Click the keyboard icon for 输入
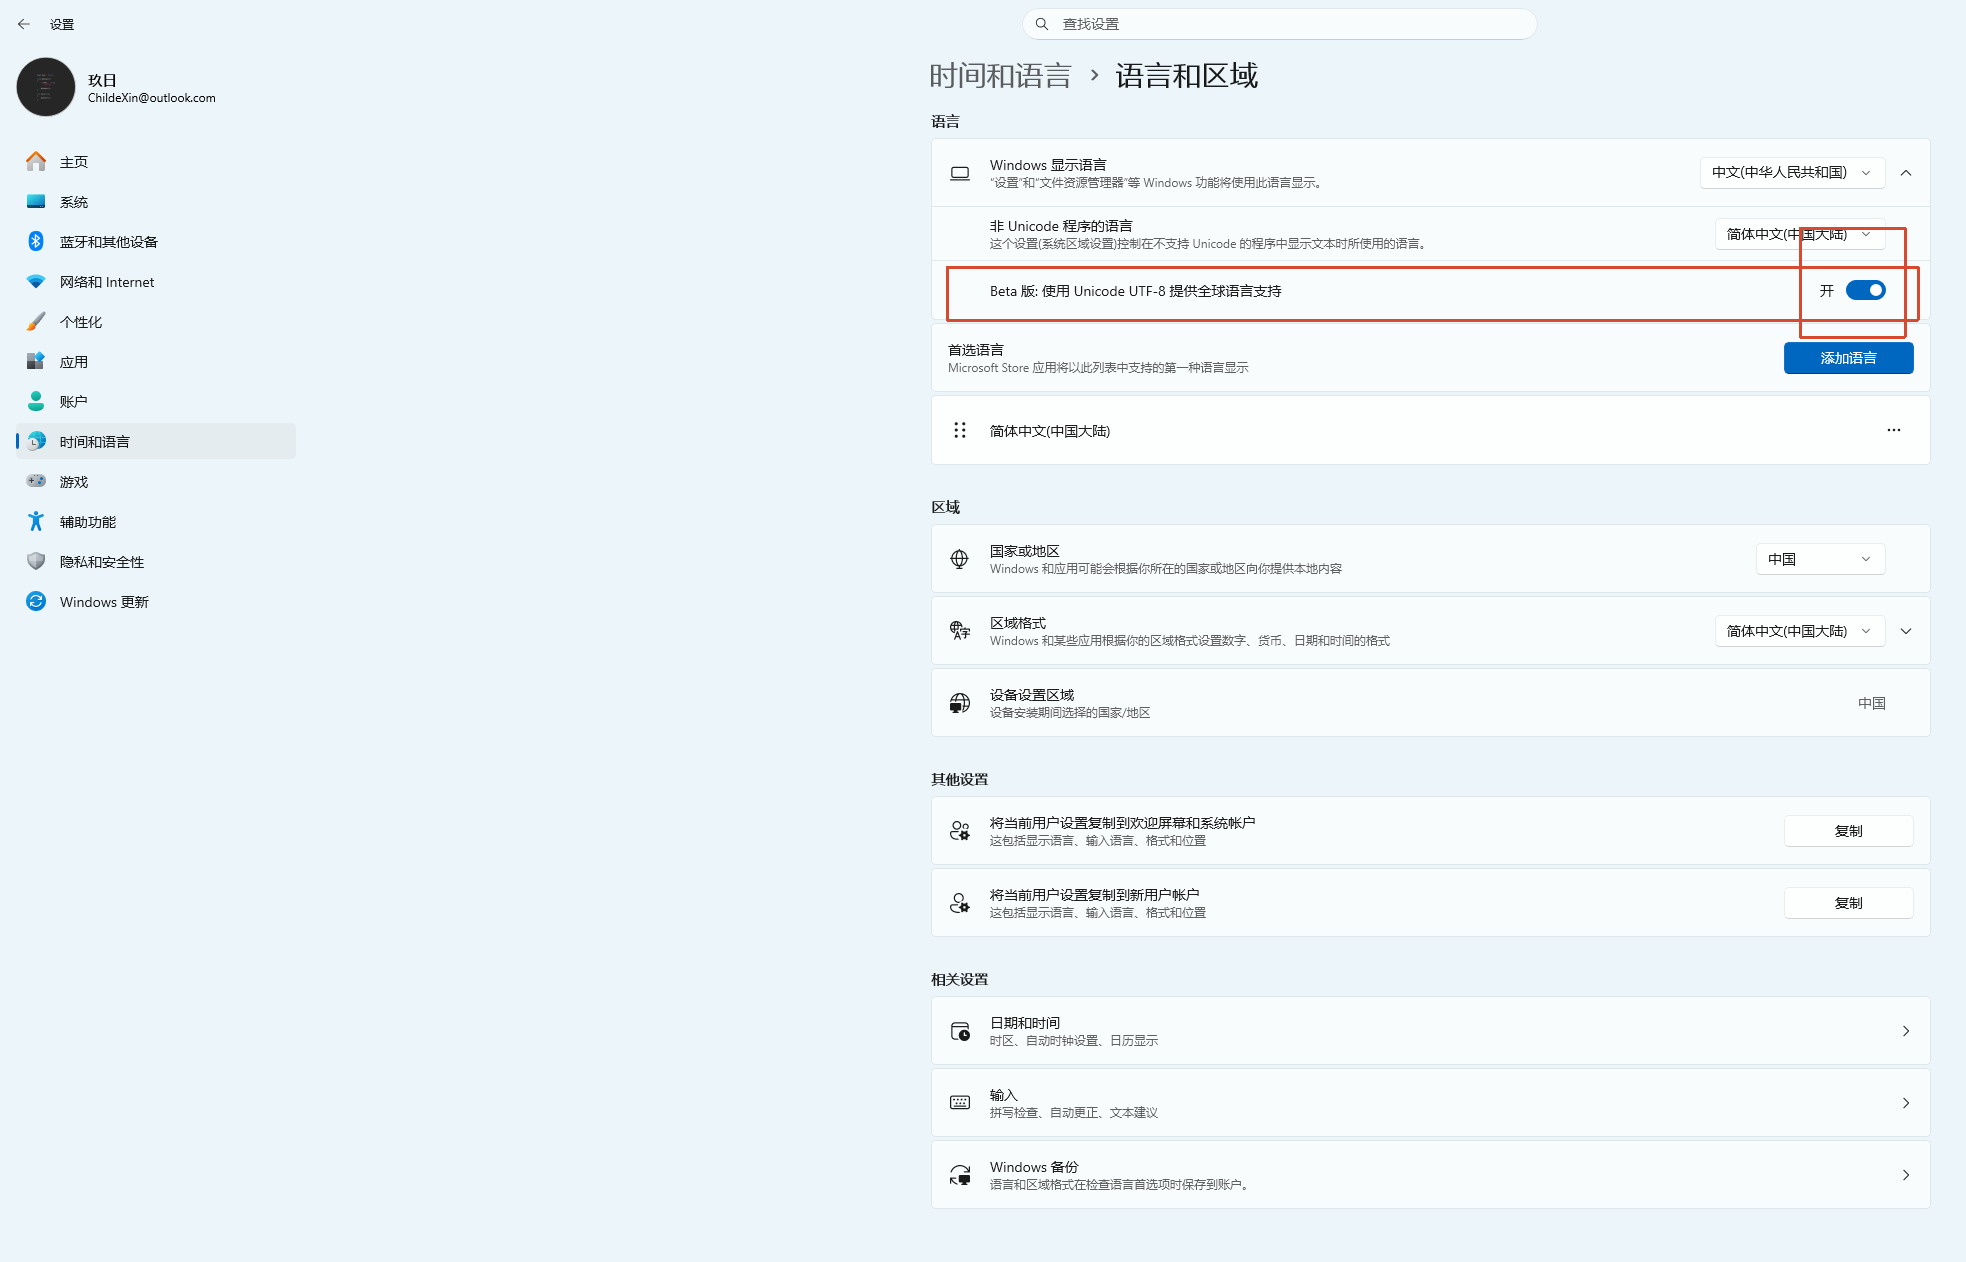Viewport: 1966px width, 1262px height. 960,1103
